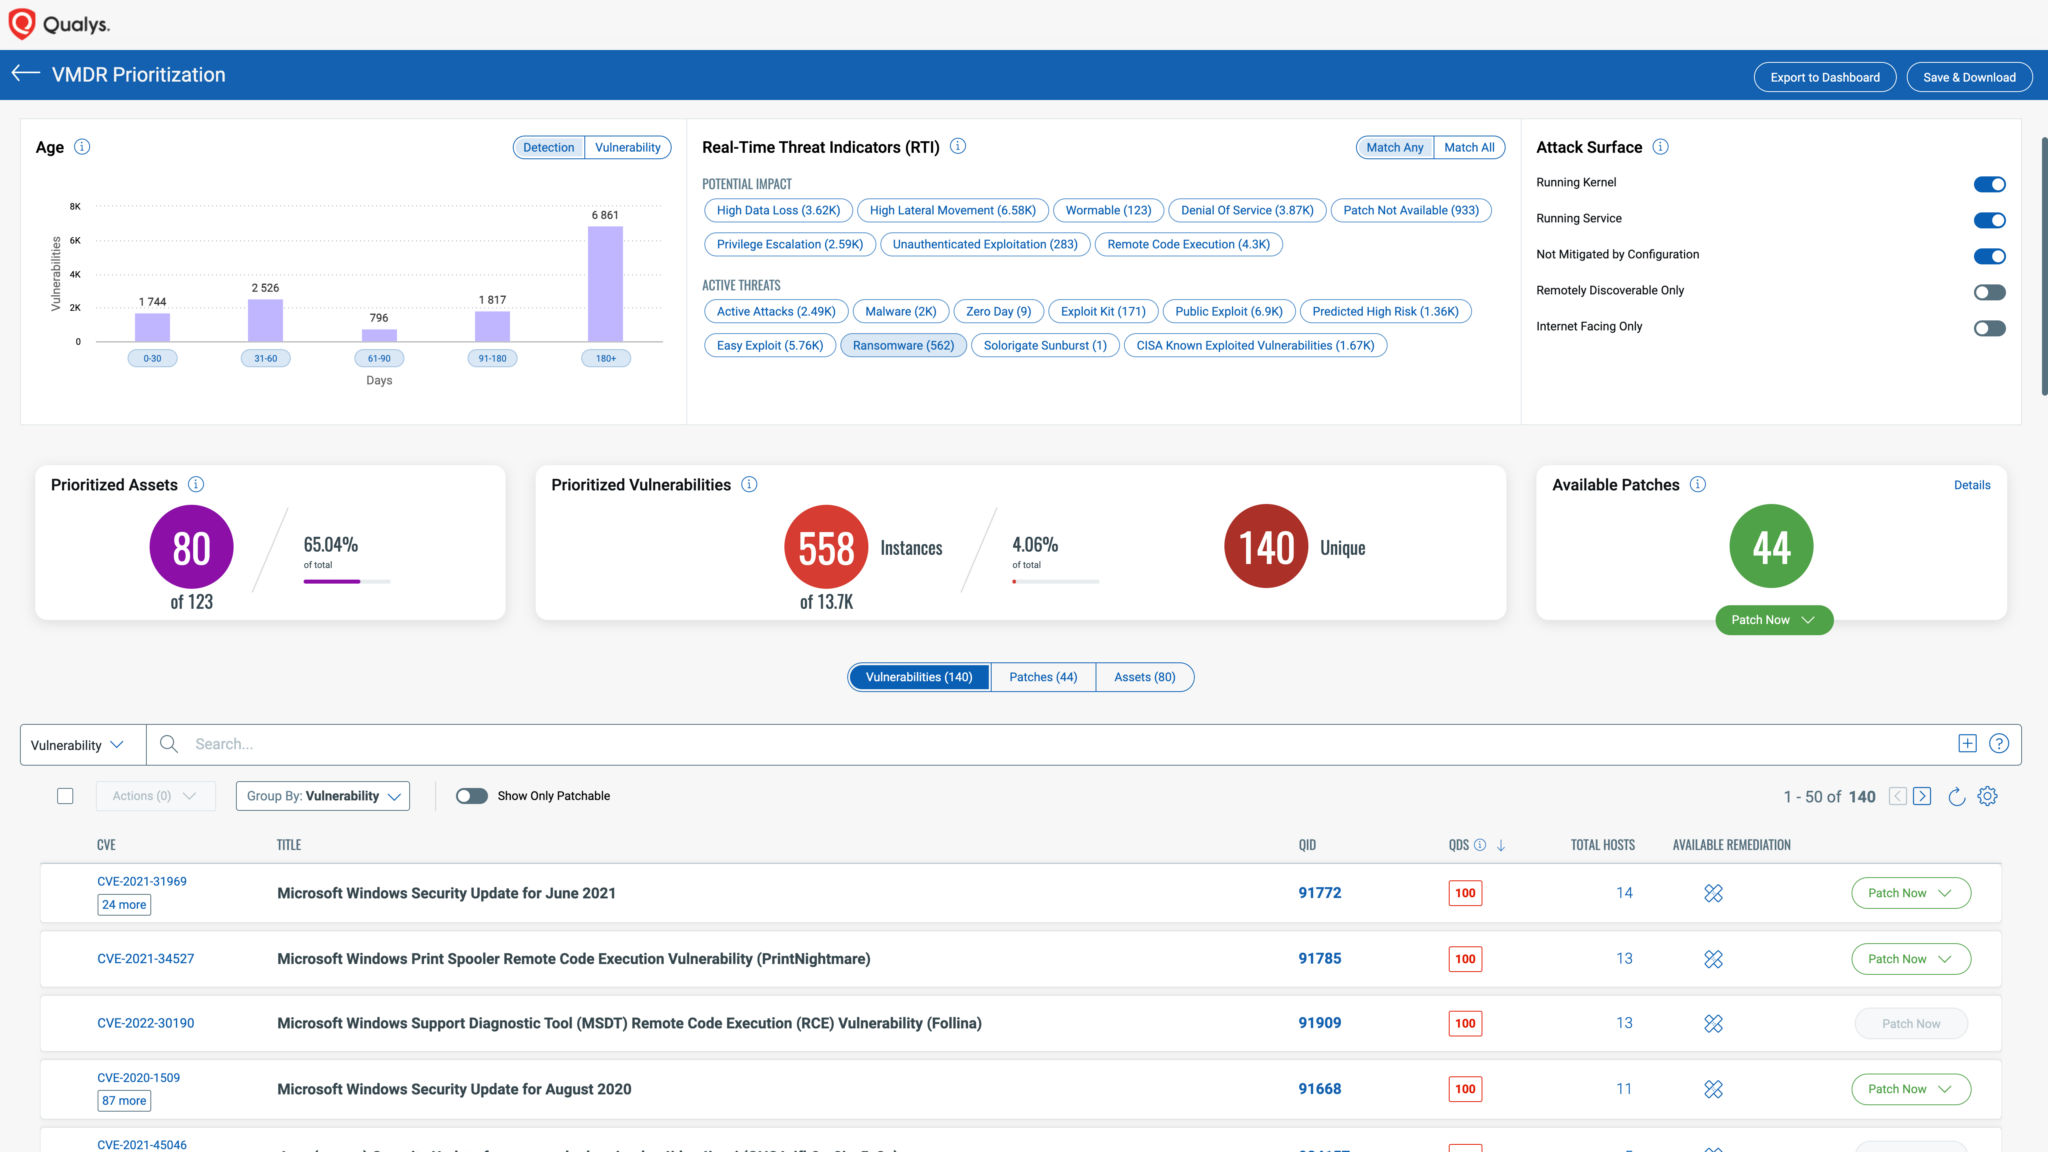Click the refresh icon above the results table
The image size is (2048, 1152).
coord(1955,796)
